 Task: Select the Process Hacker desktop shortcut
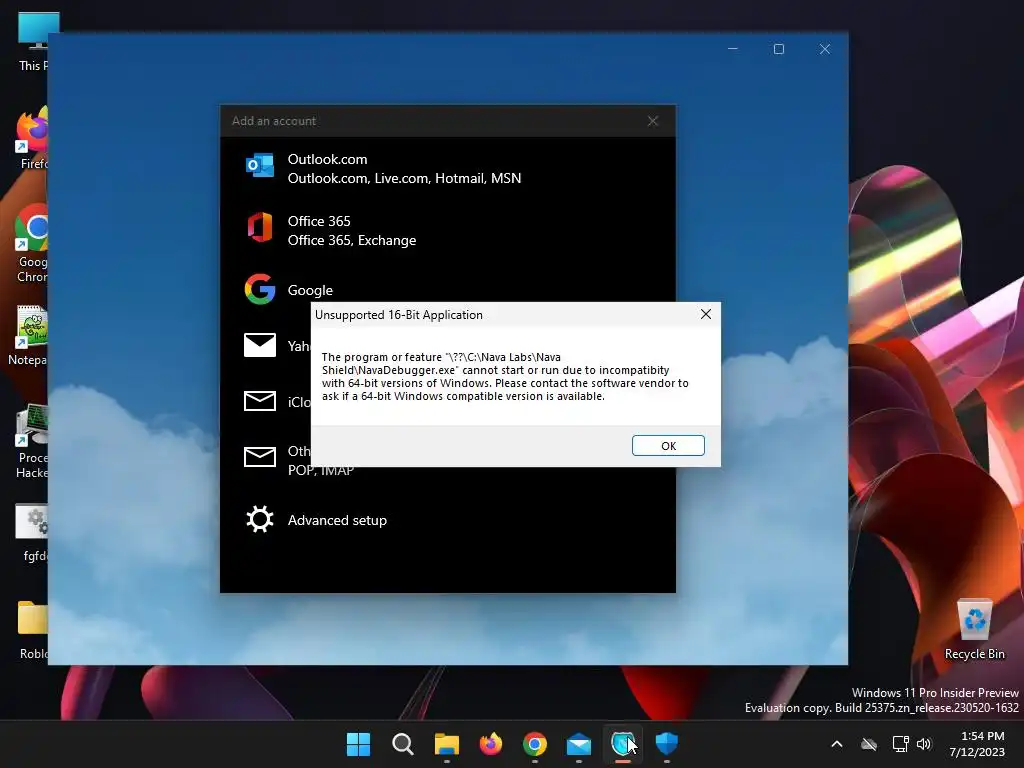[x=33, y=441]
